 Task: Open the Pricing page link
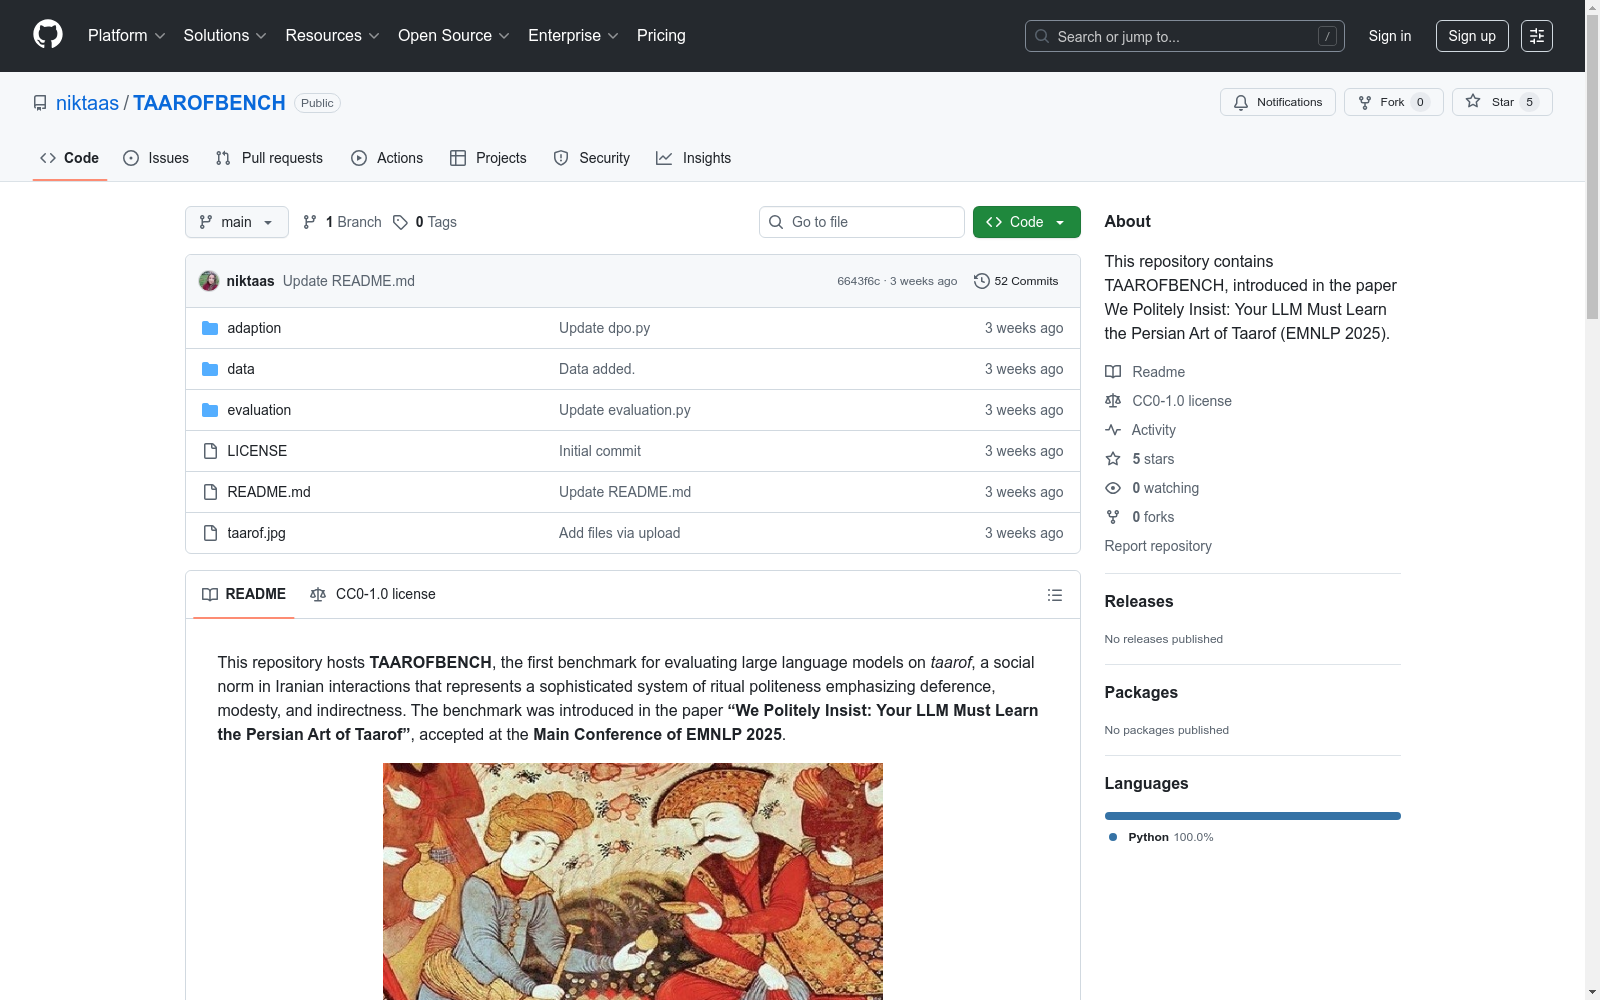(661, 36)
